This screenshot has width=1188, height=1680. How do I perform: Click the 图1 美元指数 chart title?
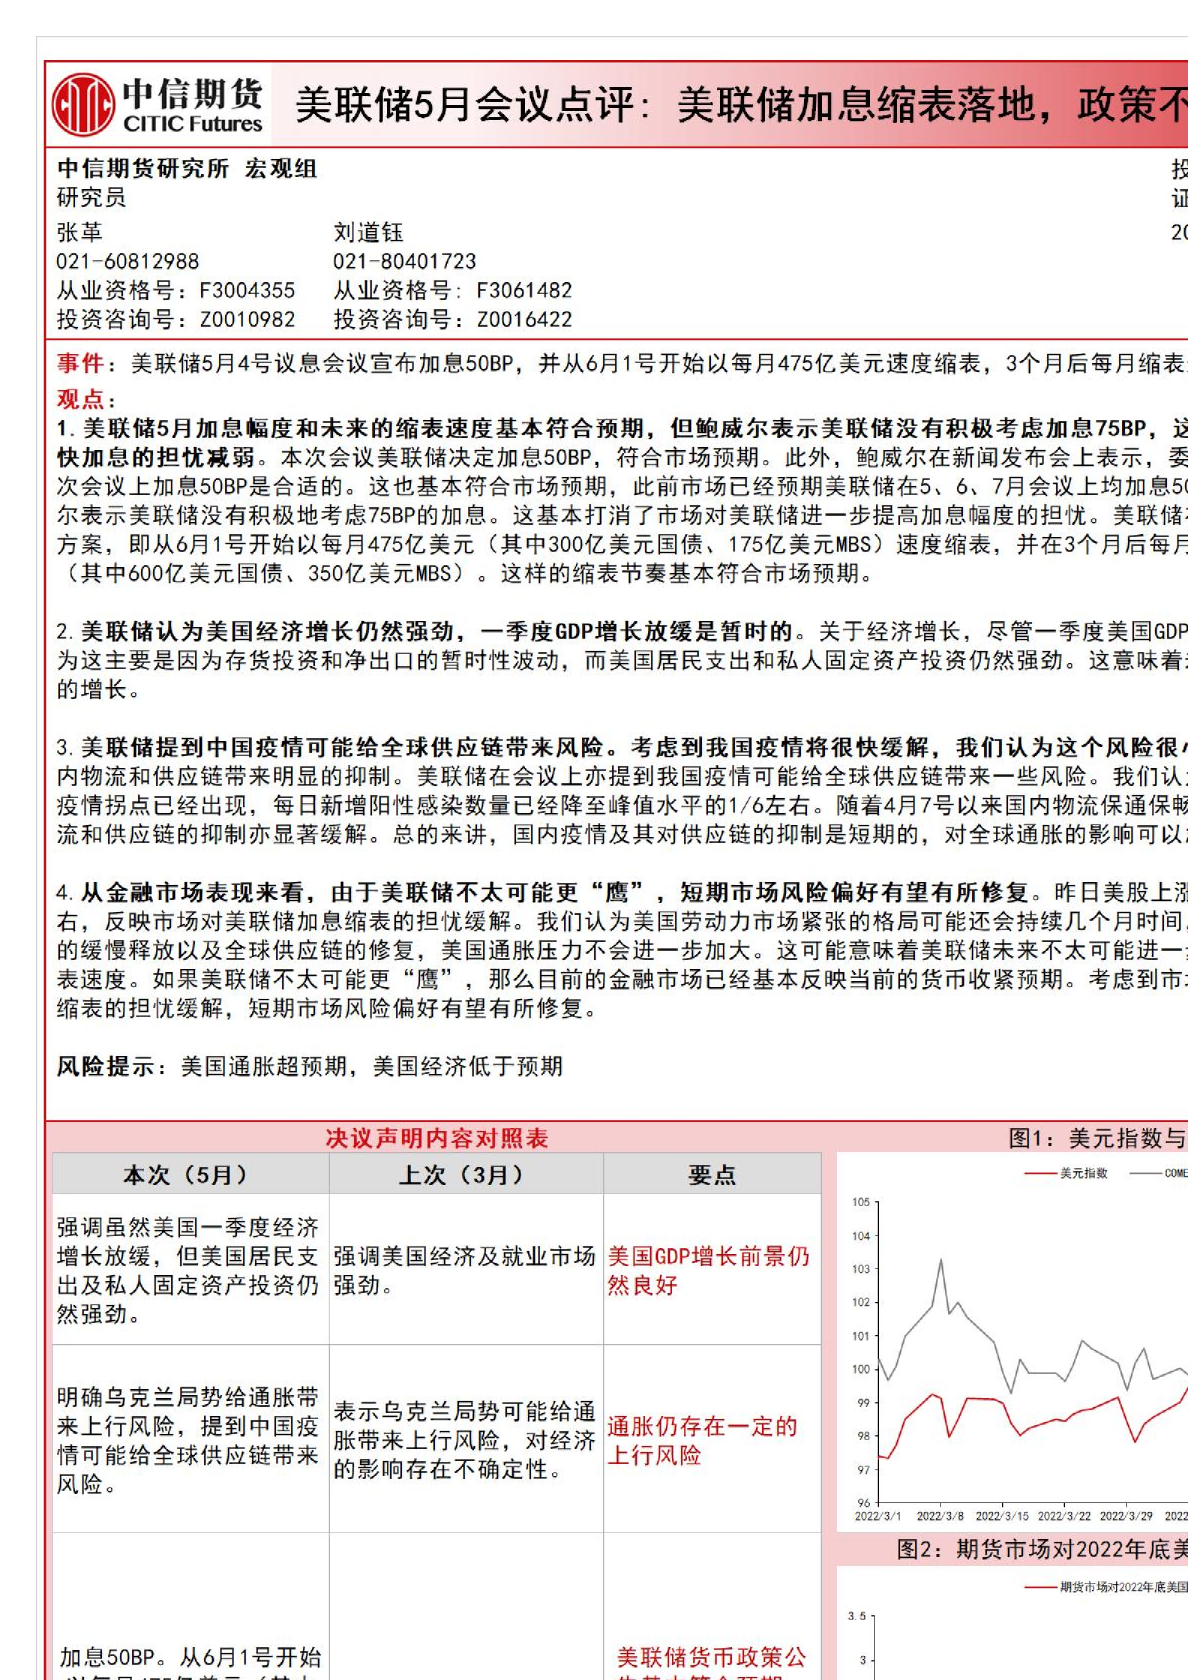click(1096, 1138)
